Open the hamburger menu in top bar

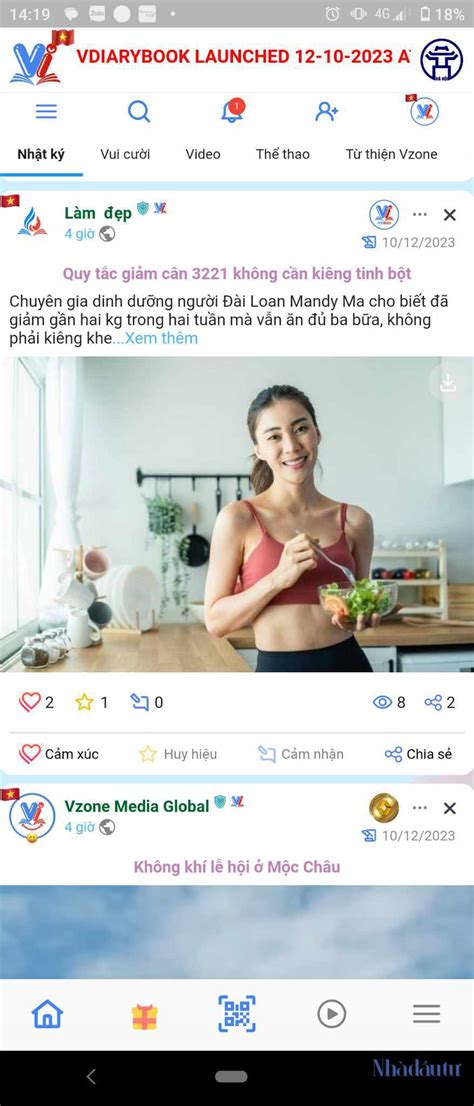click(x=47, y=111)
